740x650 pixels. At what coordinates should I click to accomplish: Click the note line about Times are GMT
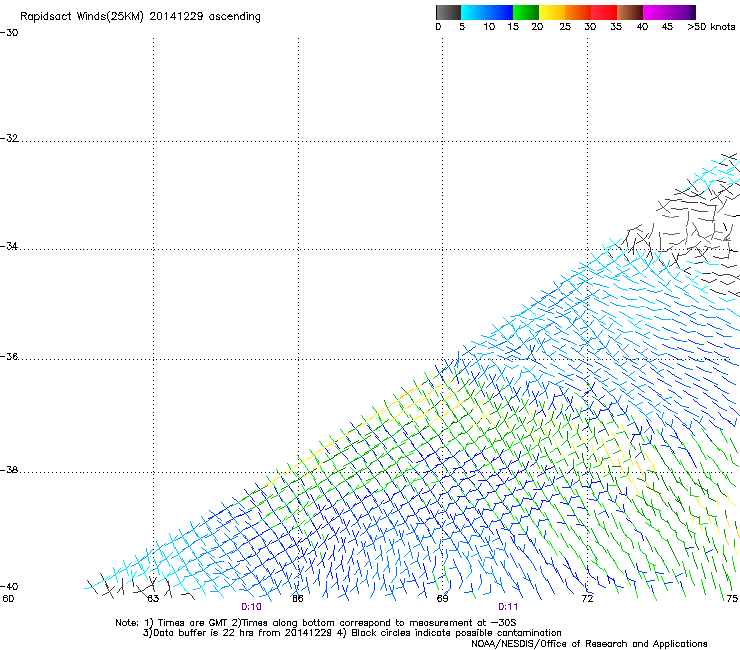pyautogui.click(x=315, y=623)
